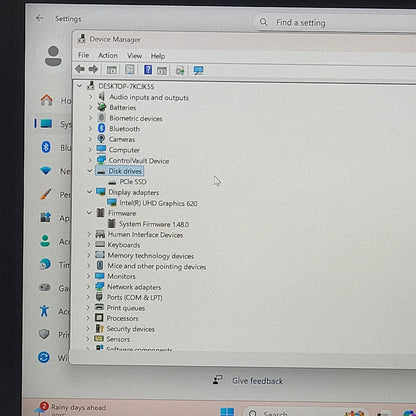416x416 pixels.
Task: Open the Action menu
Action: point(108,55)
